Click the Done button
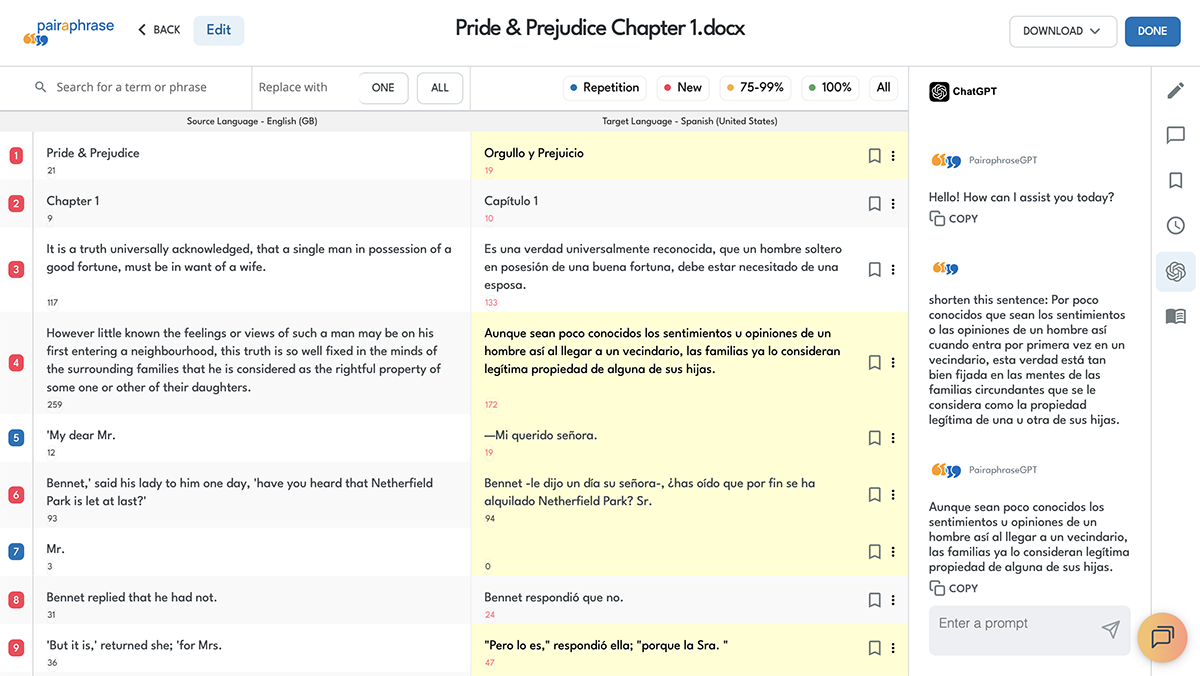The width and height of the screenshot is (1200, 676). pos(1153,31)
